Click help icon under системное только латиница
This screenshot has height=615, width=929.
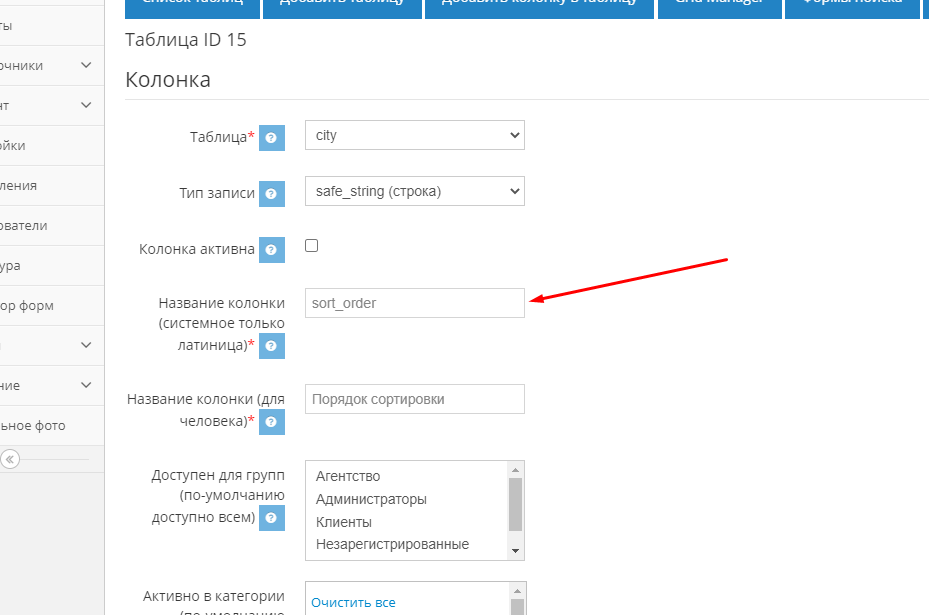[272, 346]
